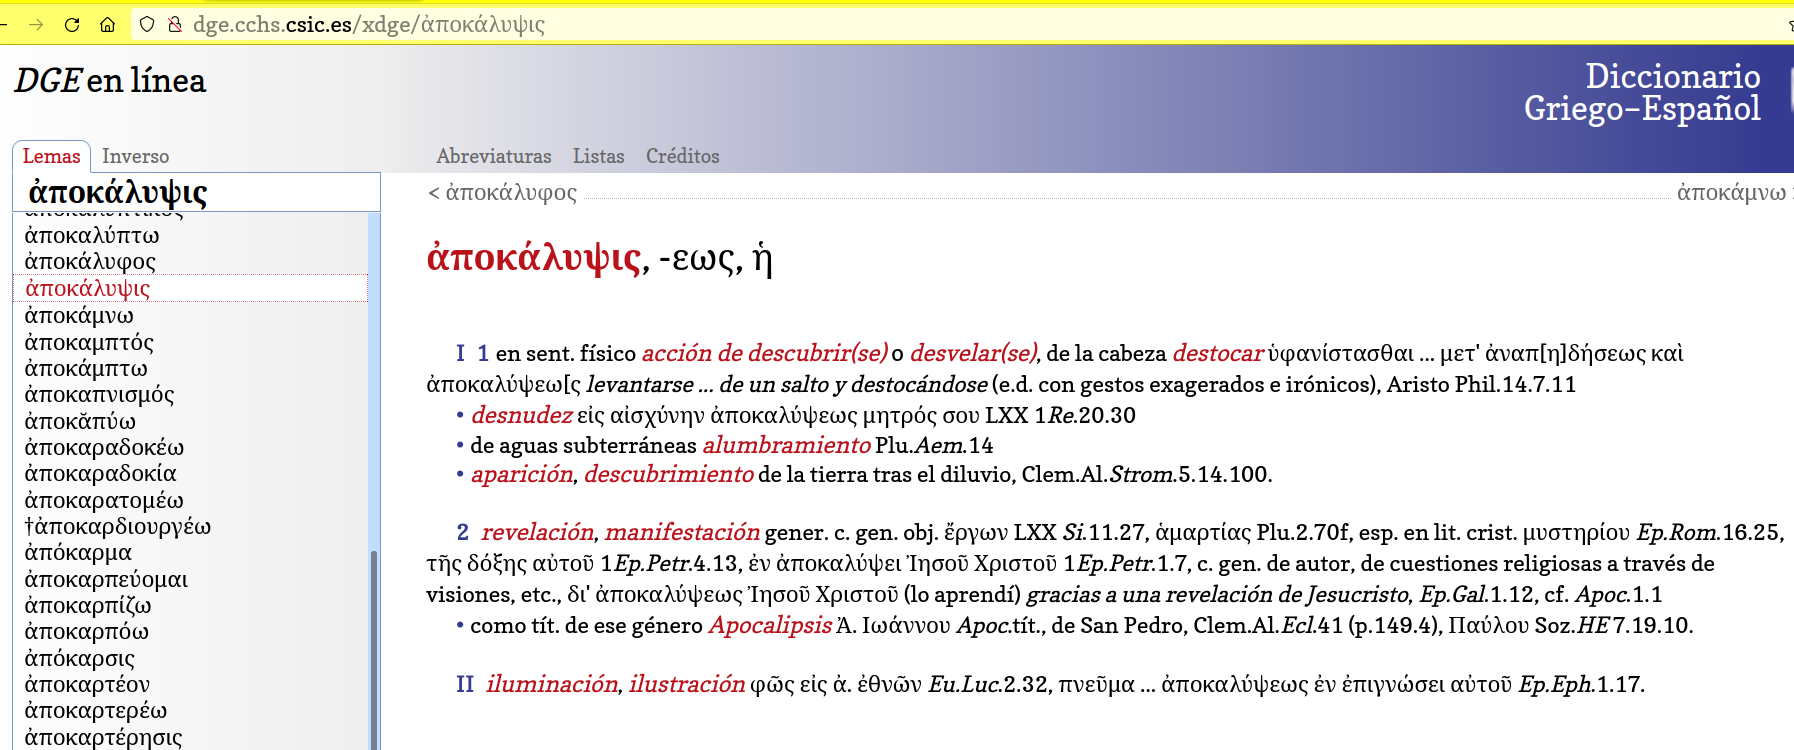Click the DGE en línea site title
The width and height of the screenshot is (1794, 750).
point(110,80)
